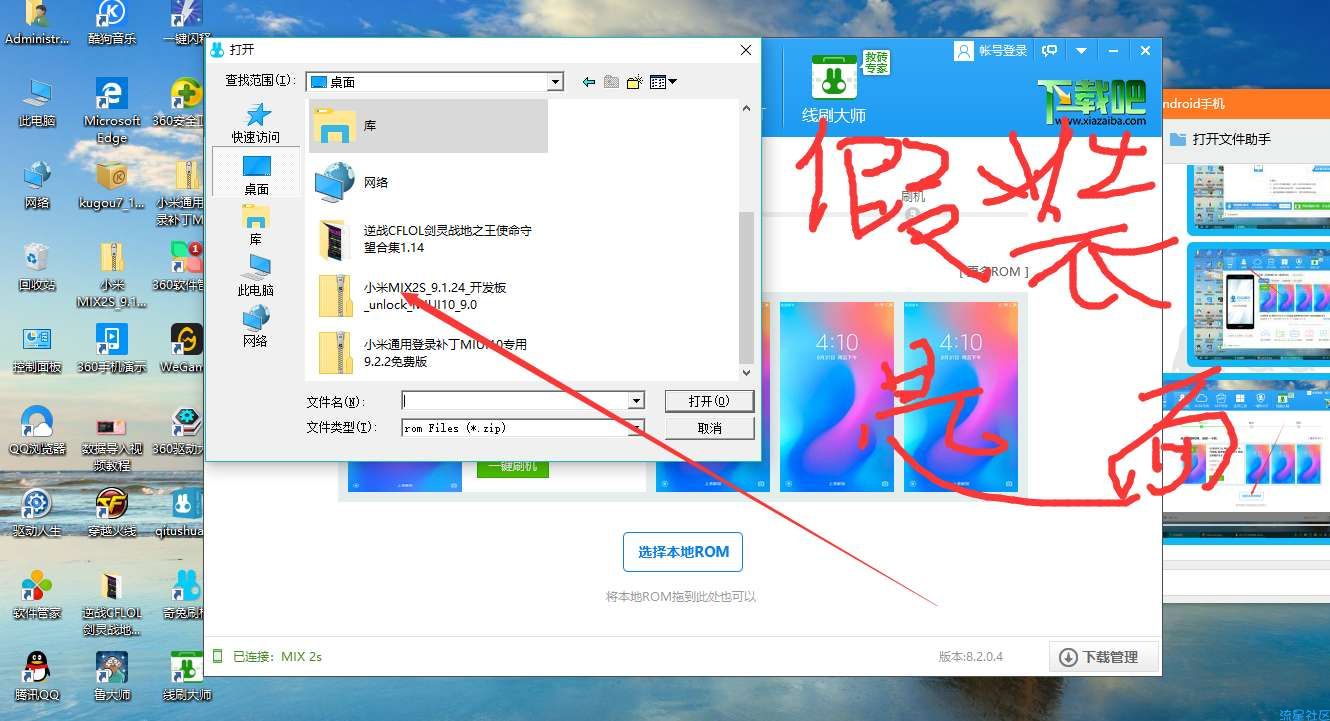
Task: Click the 选择本地ROM button
Action: click(683, 552)
